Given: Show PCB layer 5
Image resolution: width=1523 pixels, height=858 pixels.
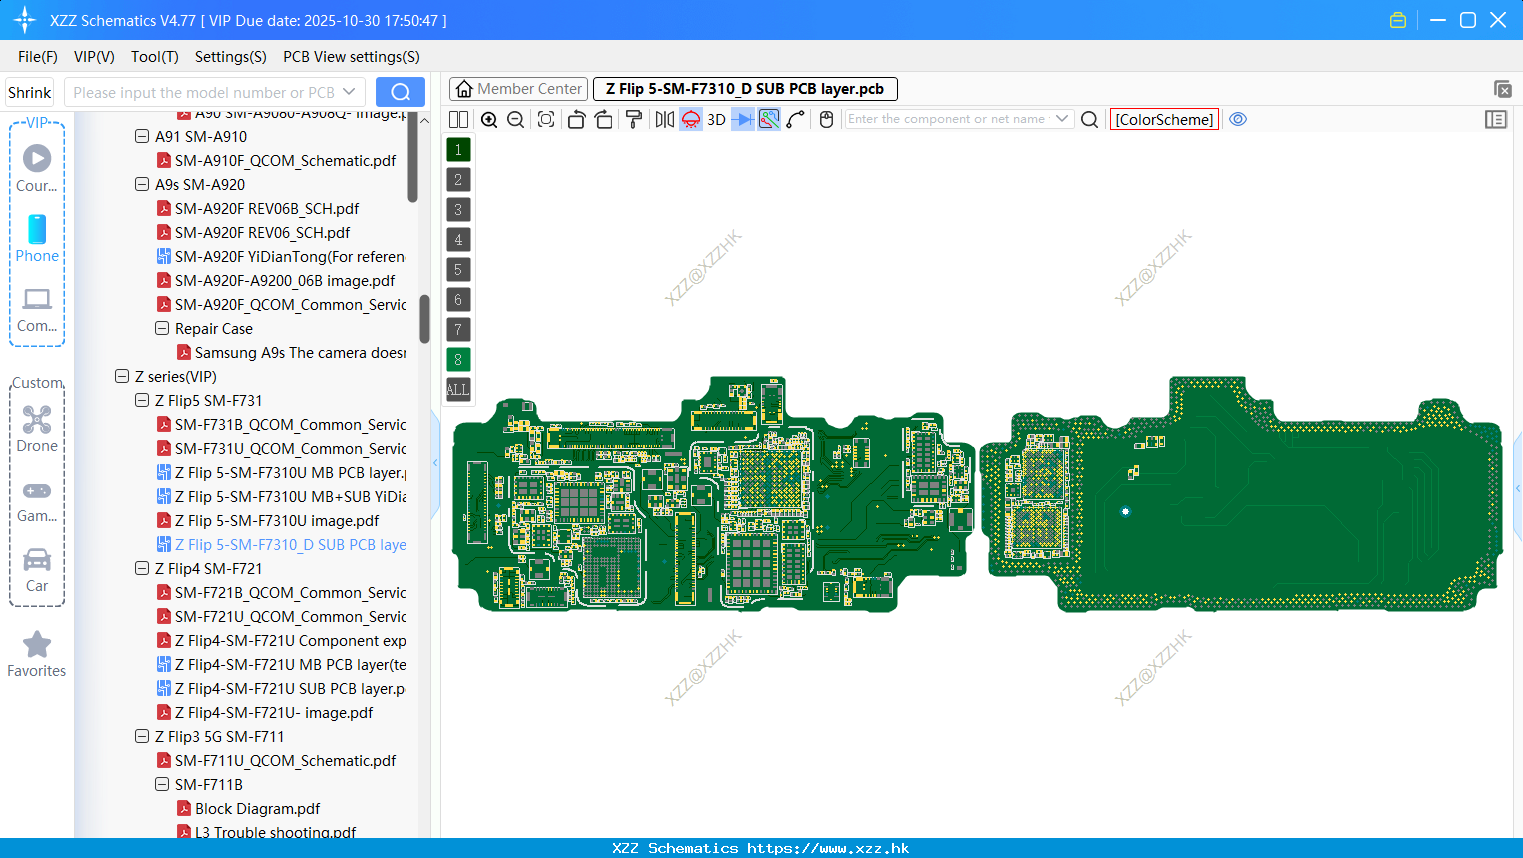Looking at the screenshot, I should (458, 269).
